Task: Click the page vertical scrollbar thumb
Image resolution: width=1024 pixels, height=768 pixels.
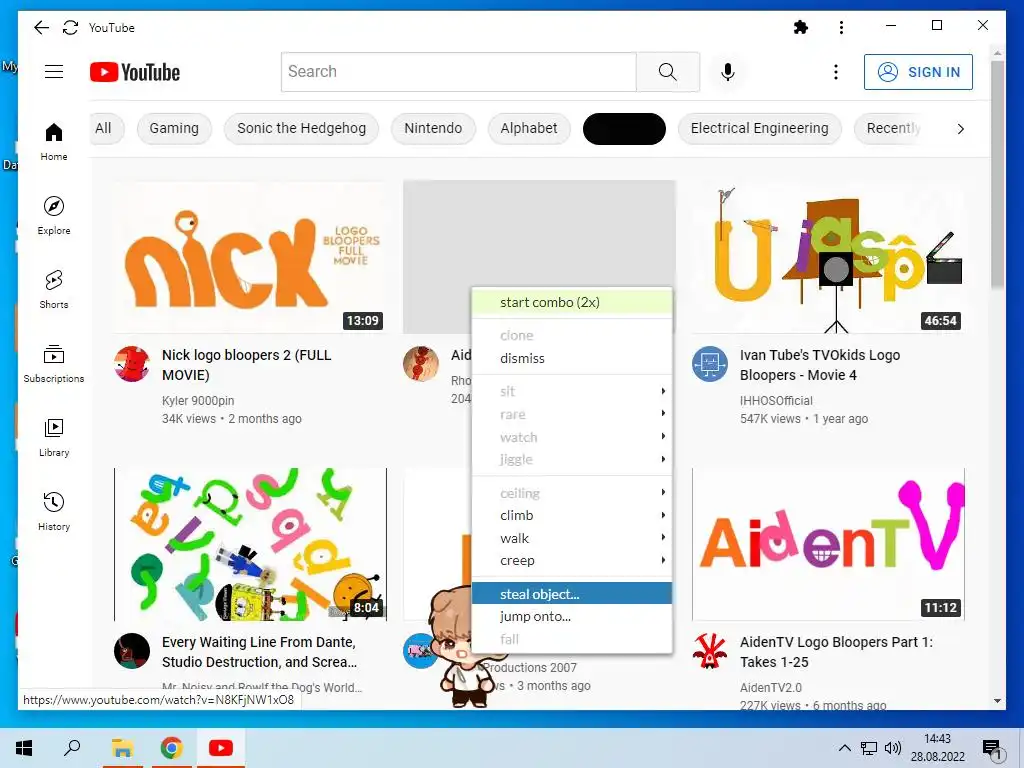Action: (x=997, y=174)
